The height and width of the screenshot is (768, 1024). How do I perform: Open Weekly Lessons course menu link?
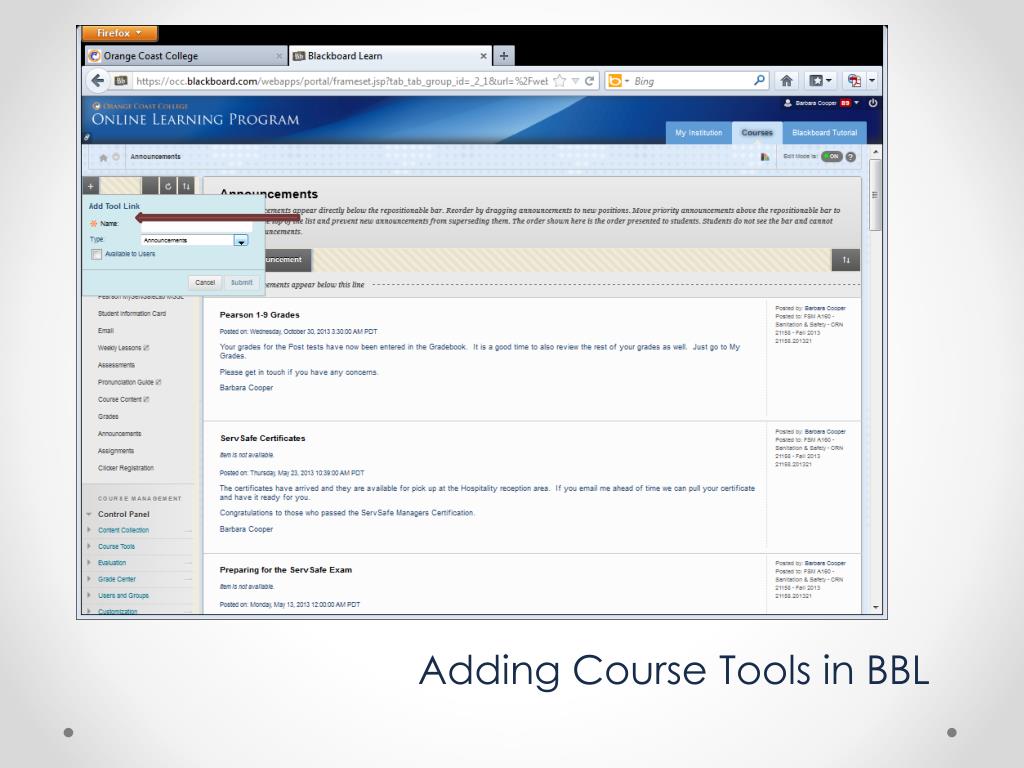120,348
